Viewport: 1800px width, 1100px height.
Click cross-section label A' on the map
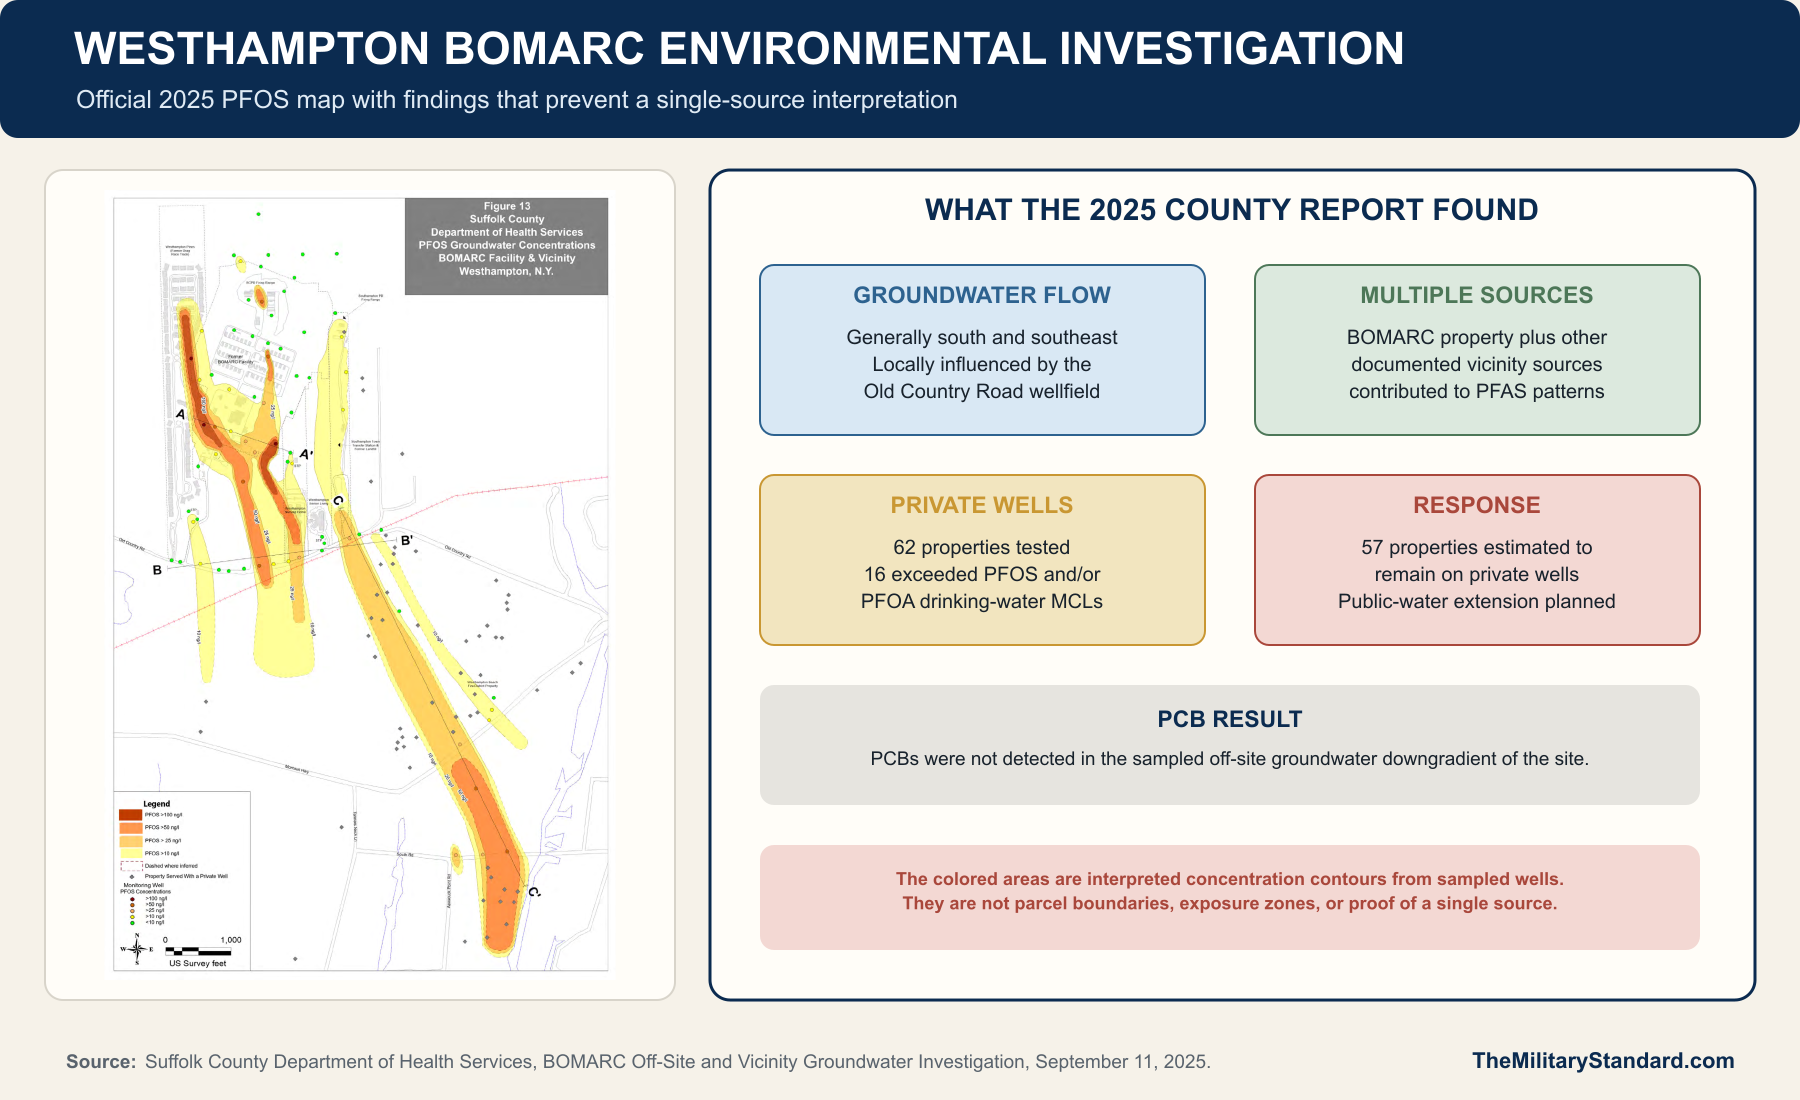click(x=306, y=454)
